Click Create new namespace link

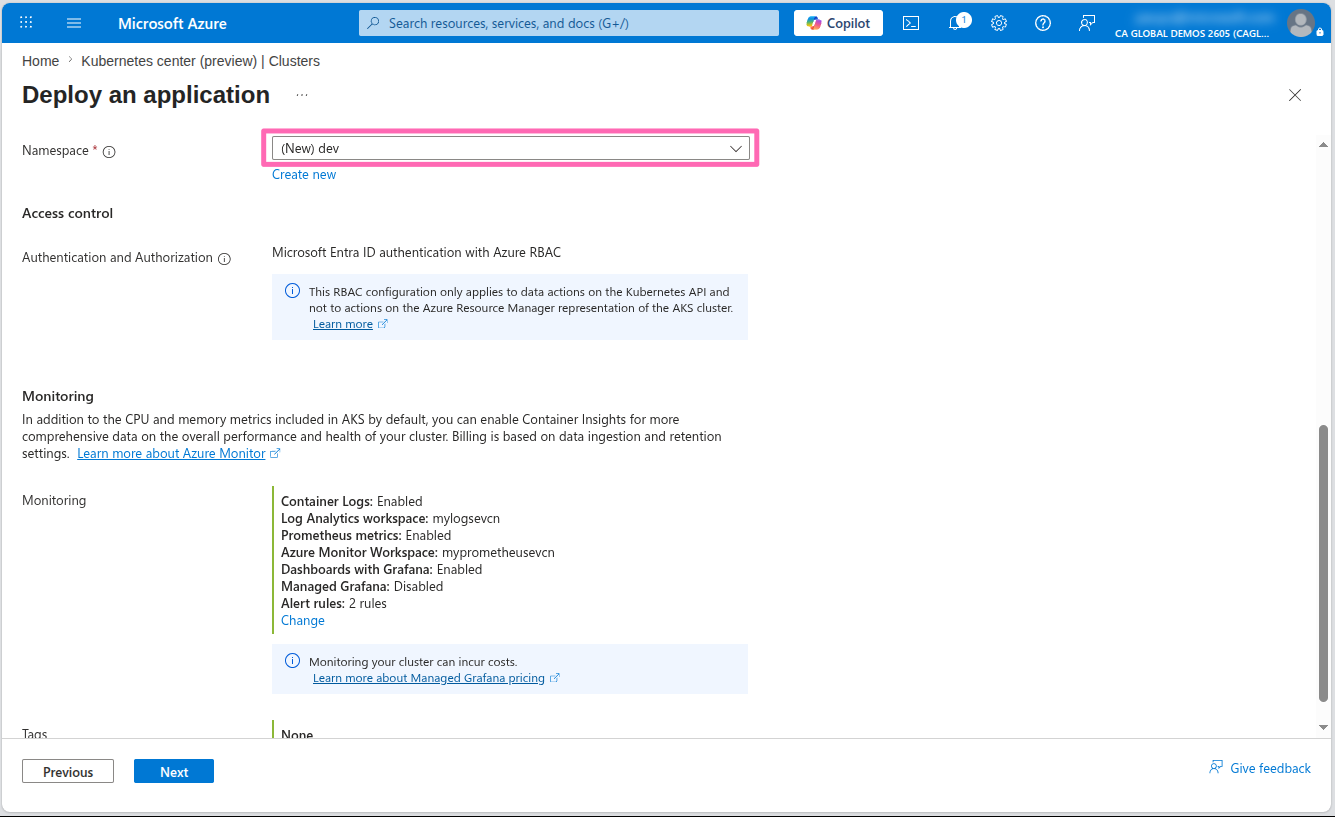[x=304, y=174]
